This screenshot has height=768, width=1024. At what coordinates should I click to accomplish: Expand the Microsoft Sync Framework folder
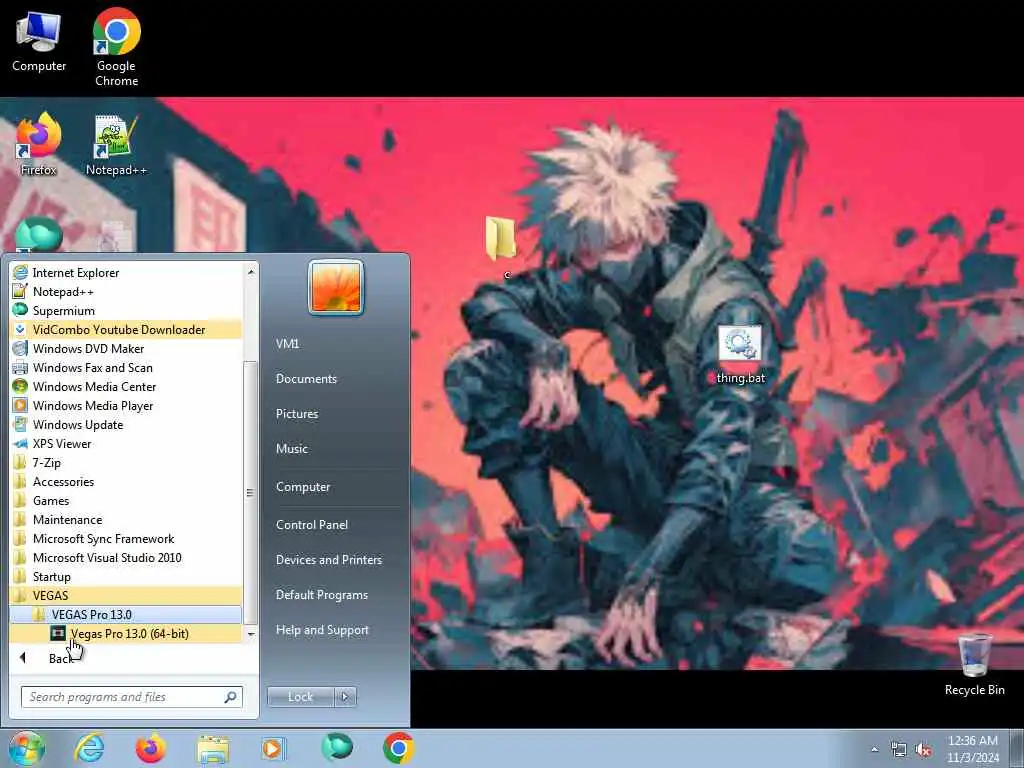(x=125, y=538)
